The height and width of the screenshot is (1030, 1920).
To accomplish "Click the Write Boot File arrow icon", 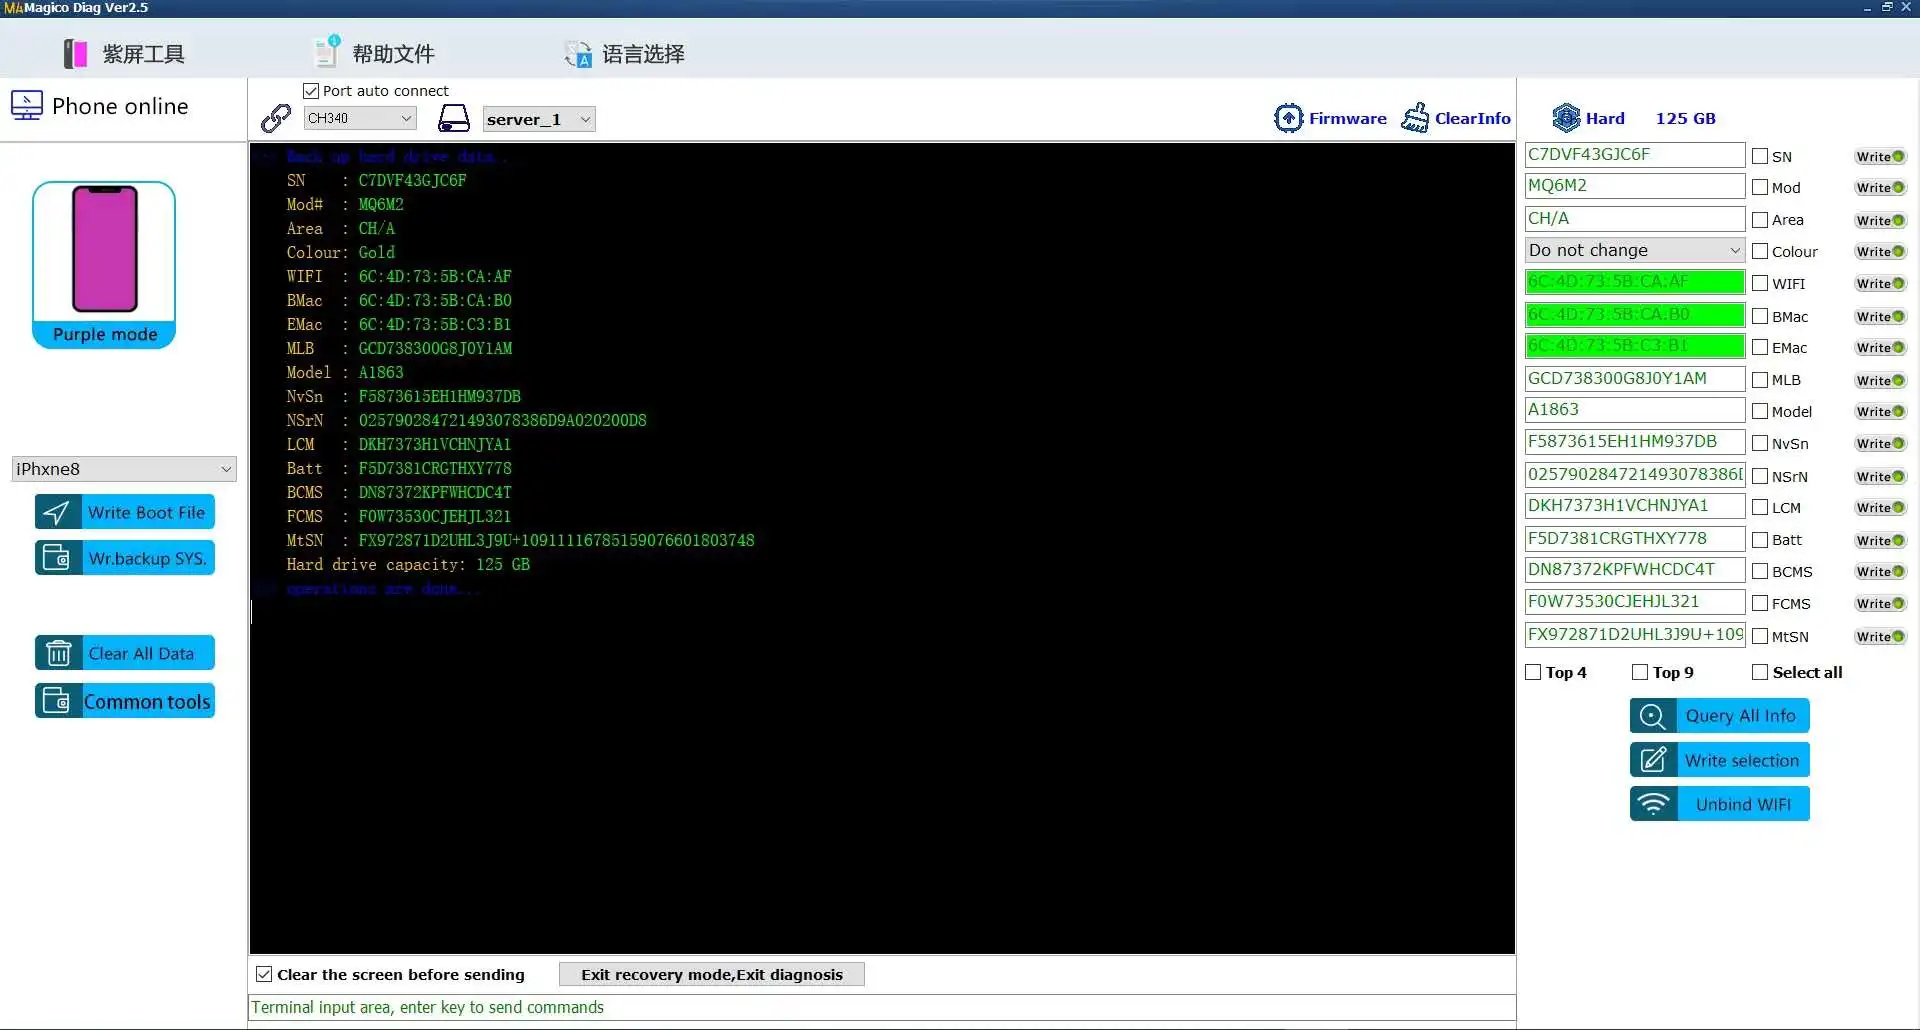I will coord(57,512).
